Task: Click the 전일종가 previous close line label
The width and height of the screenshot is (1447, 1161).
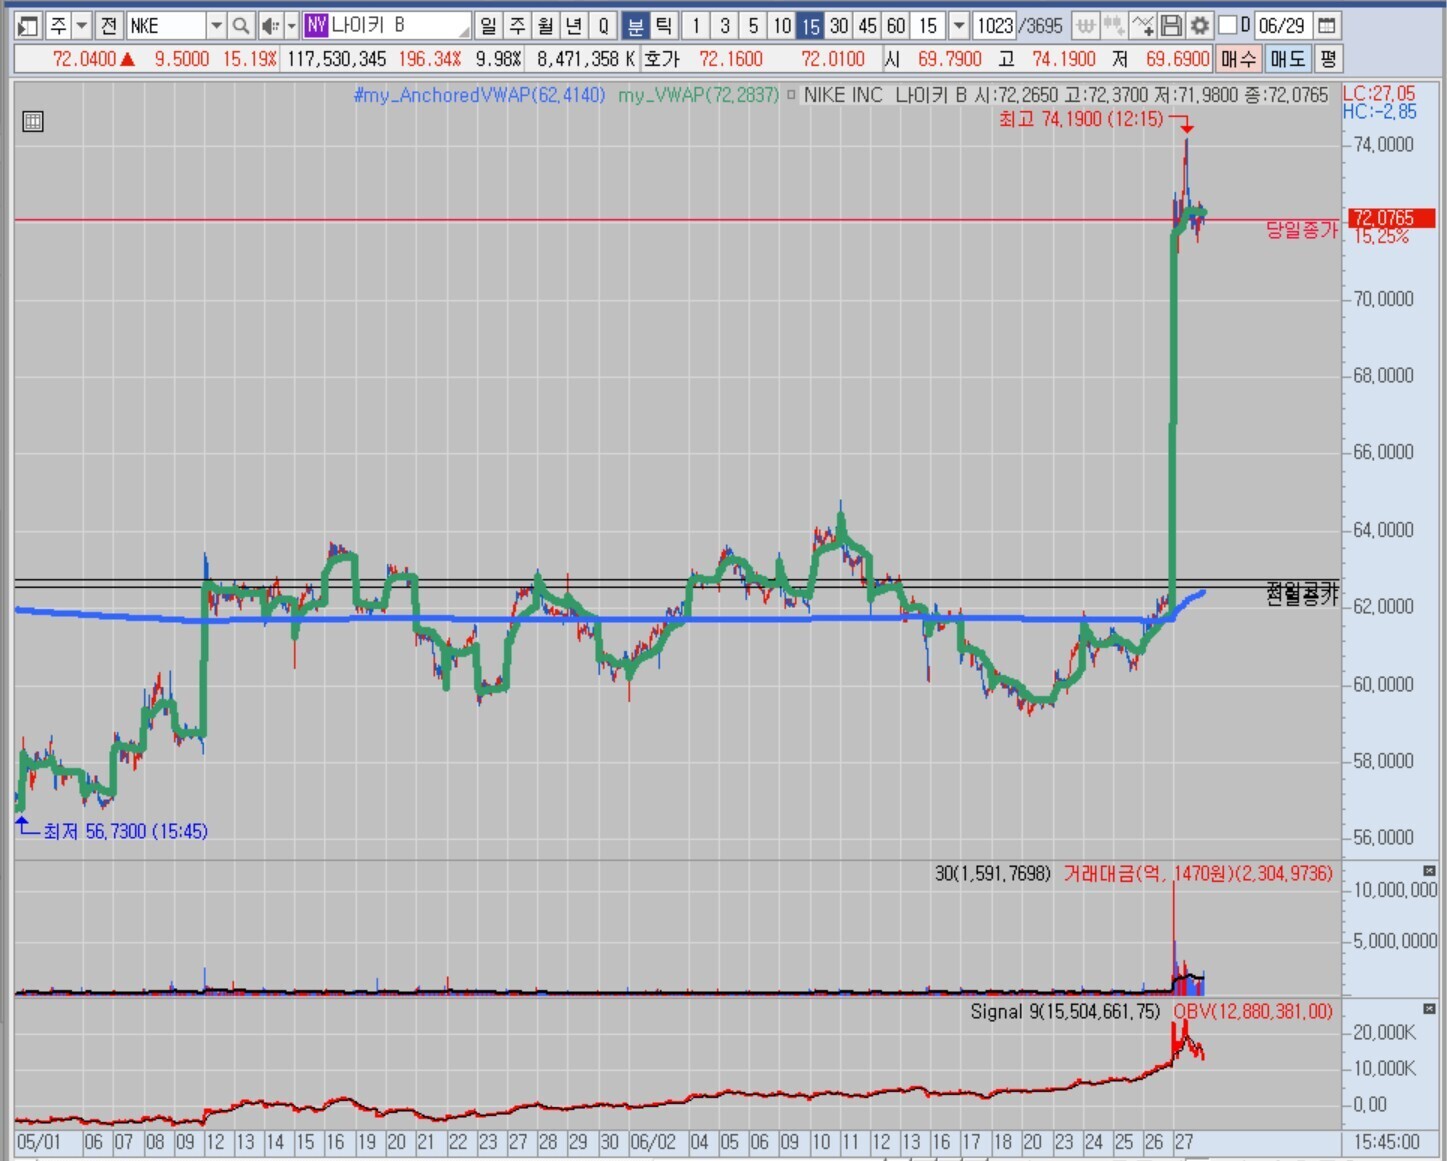Action: [x=1301, y=594]
